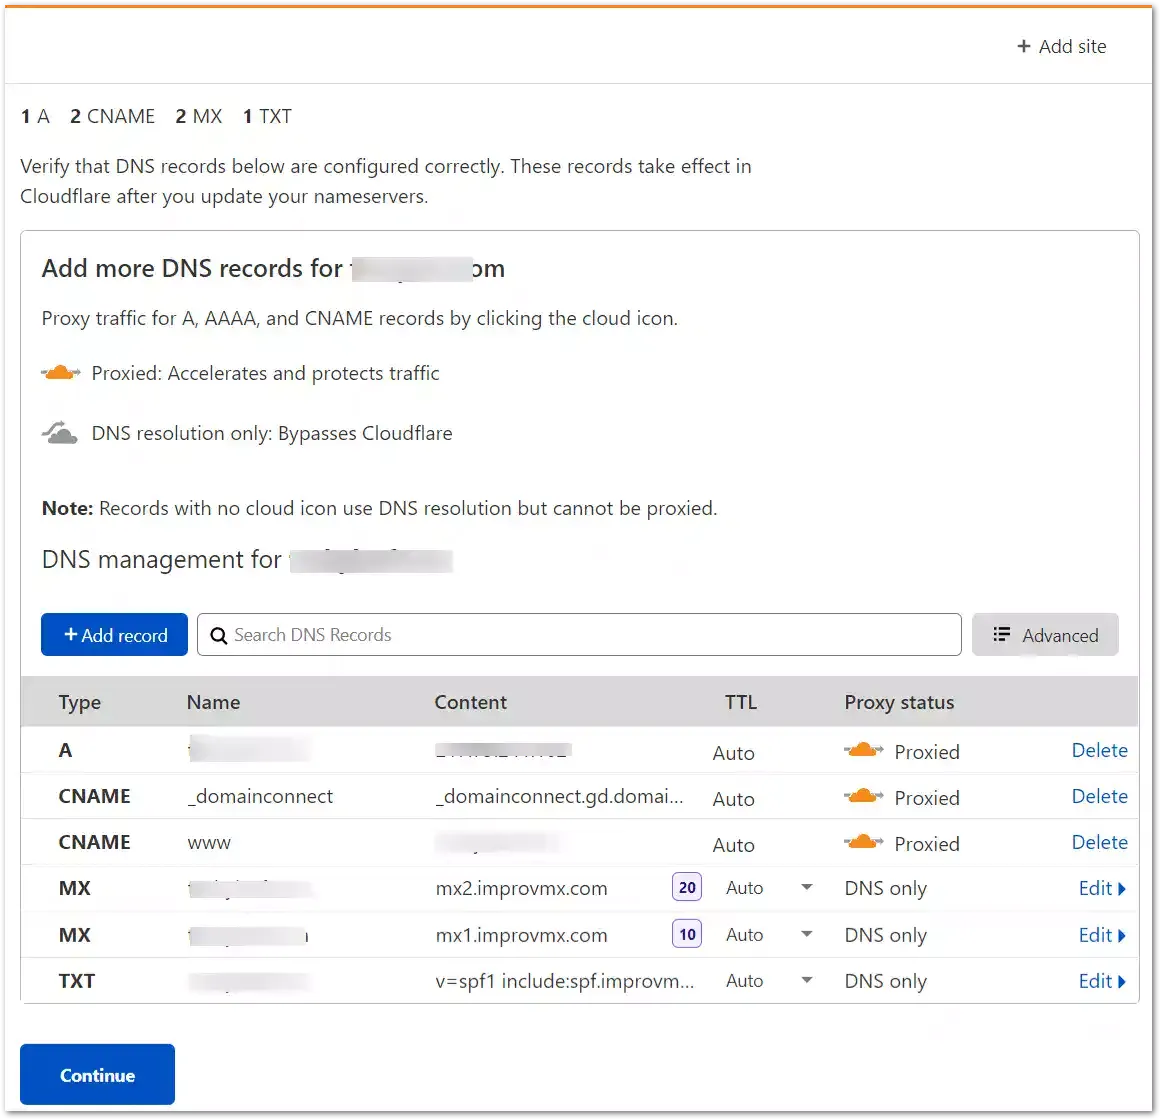Viewport: 1161px width, 1120px height.
Task: Click Auto TTL value on the A record
Action: click(733, 753)
